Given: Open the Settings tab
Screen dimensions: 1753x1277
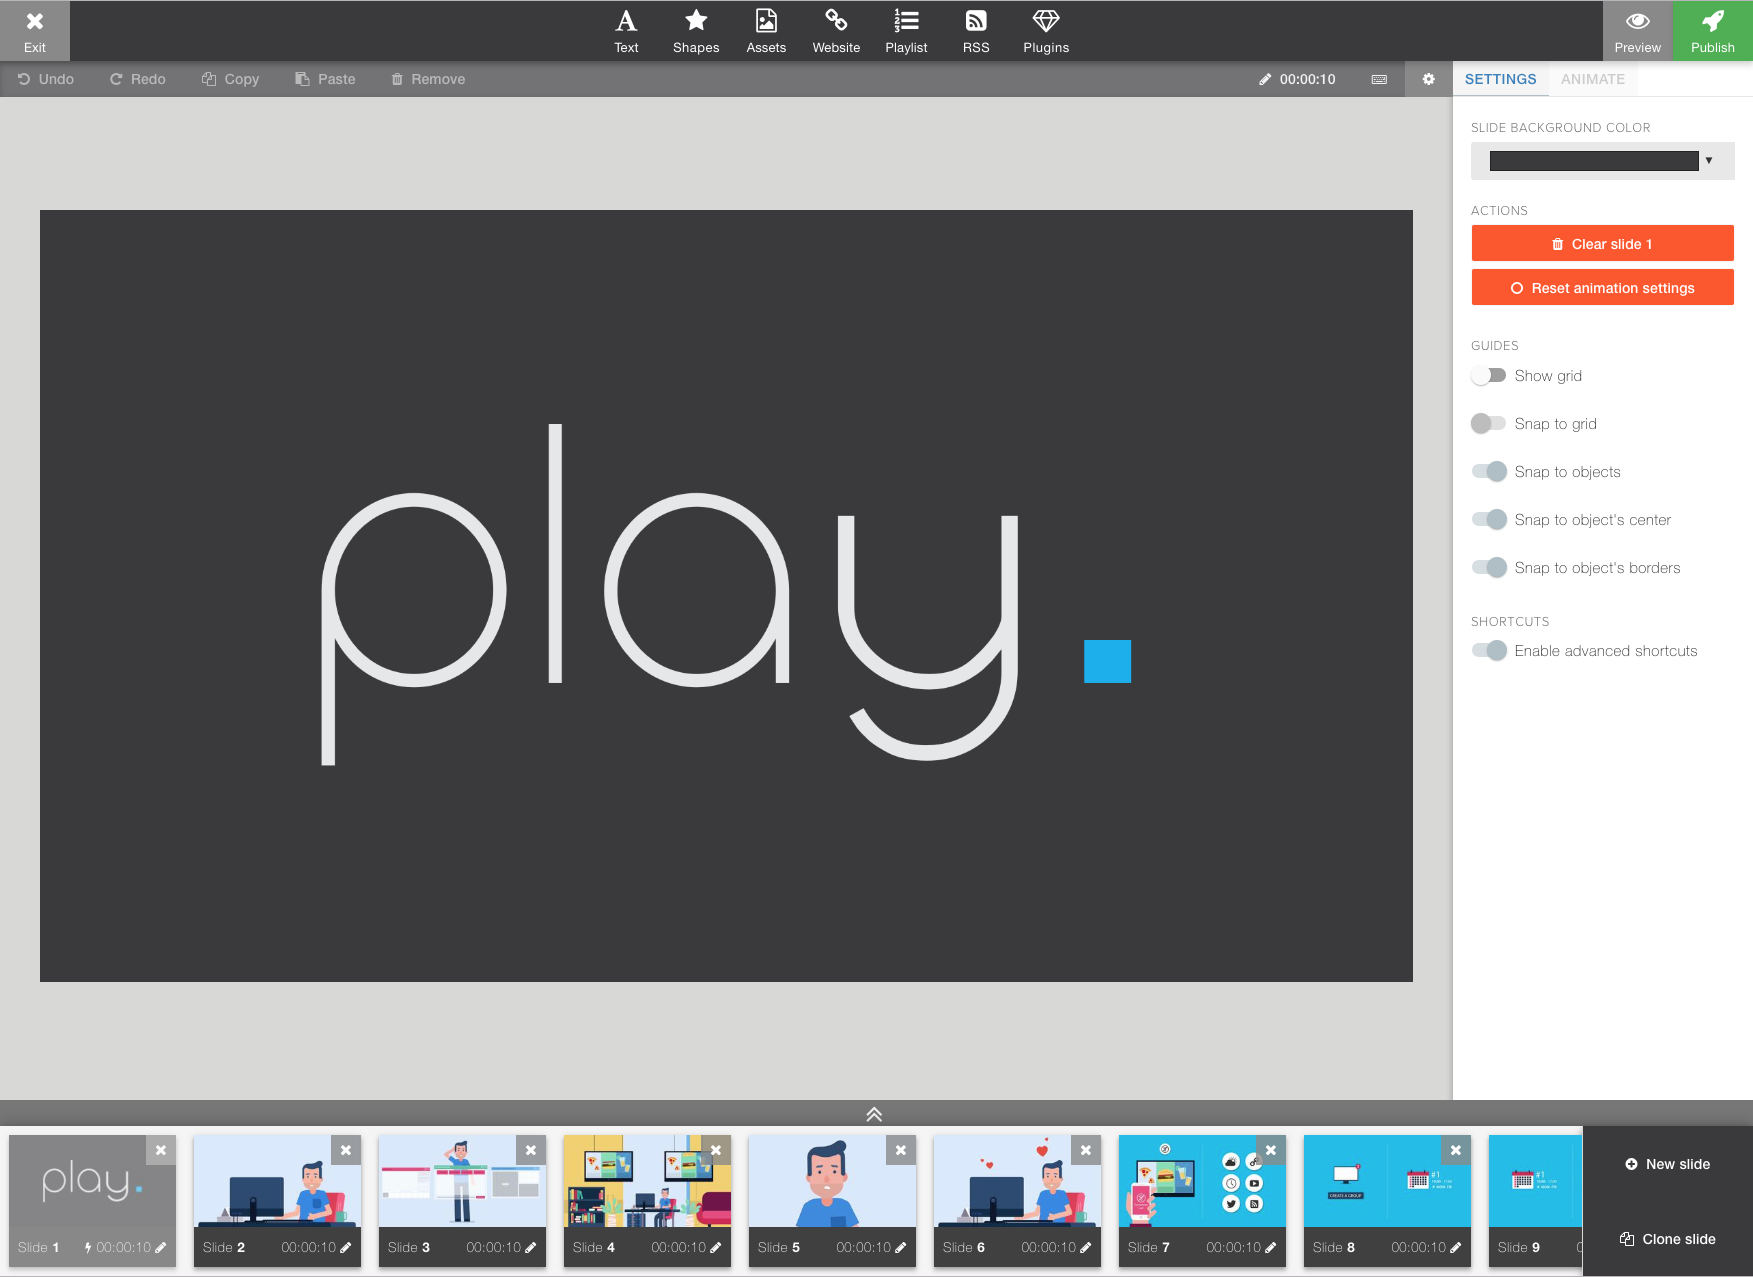Looking at the screenshot, I should (x=1500, y=79).
